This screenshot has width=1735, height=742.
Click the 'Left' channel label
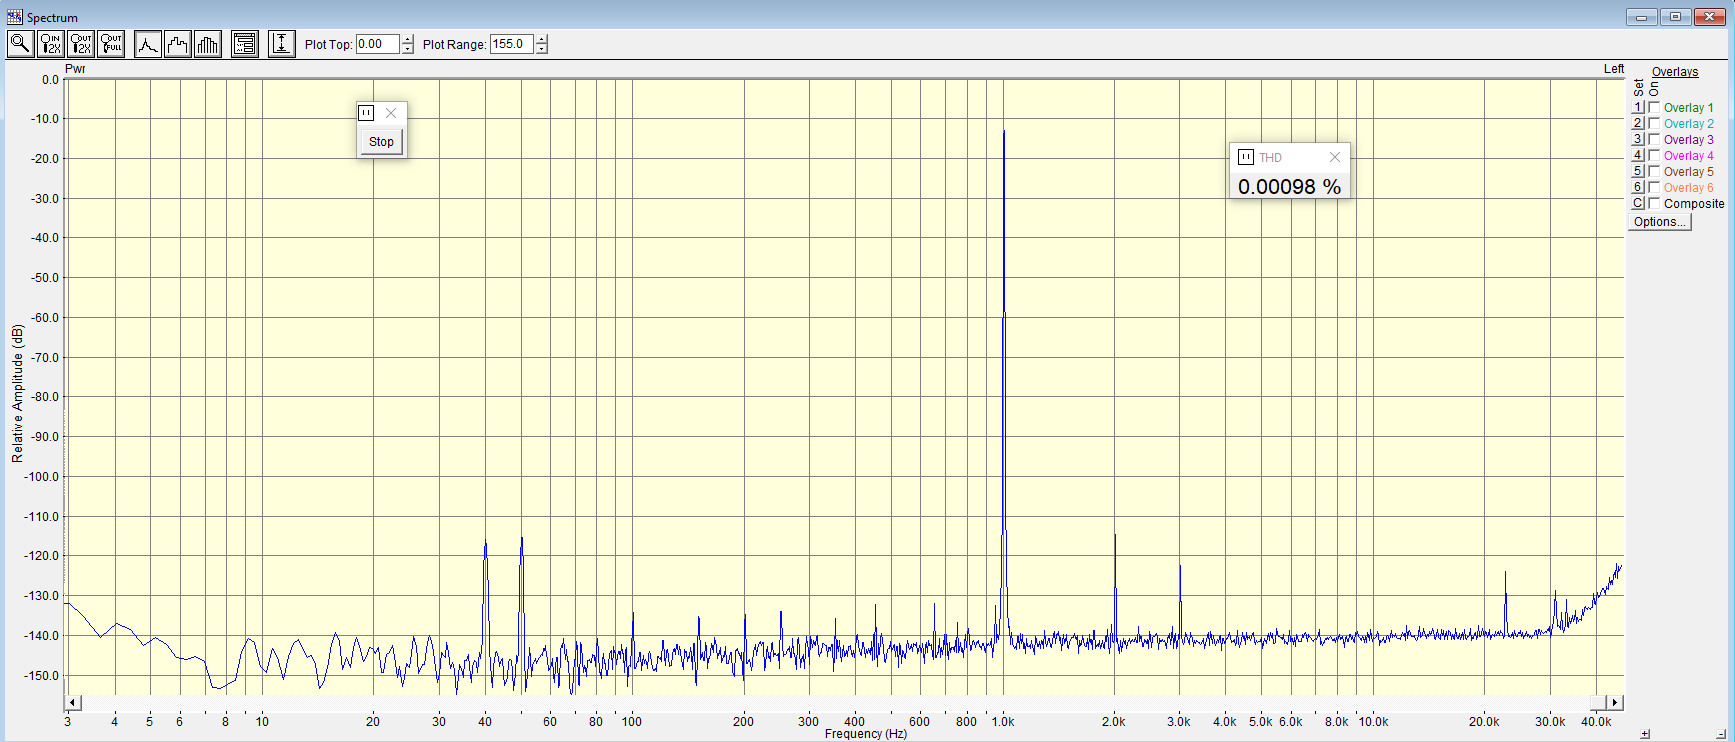click(x=1614, y=69)
